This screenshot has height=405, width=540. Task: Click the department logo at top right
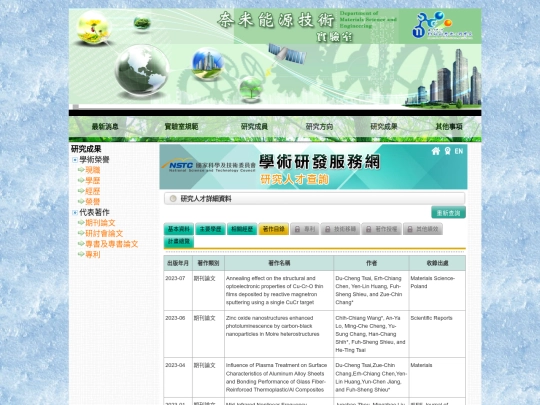click(x=442, y=25)
